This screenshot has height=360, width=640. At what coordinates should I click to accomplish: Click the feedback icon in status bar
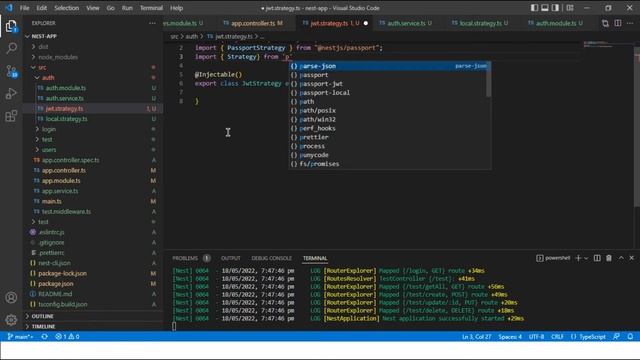(617, 336)
